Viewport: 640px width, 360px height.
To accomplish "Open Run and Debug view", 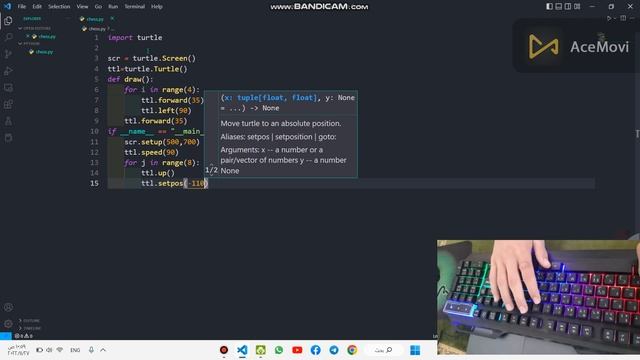I will 8,71.
